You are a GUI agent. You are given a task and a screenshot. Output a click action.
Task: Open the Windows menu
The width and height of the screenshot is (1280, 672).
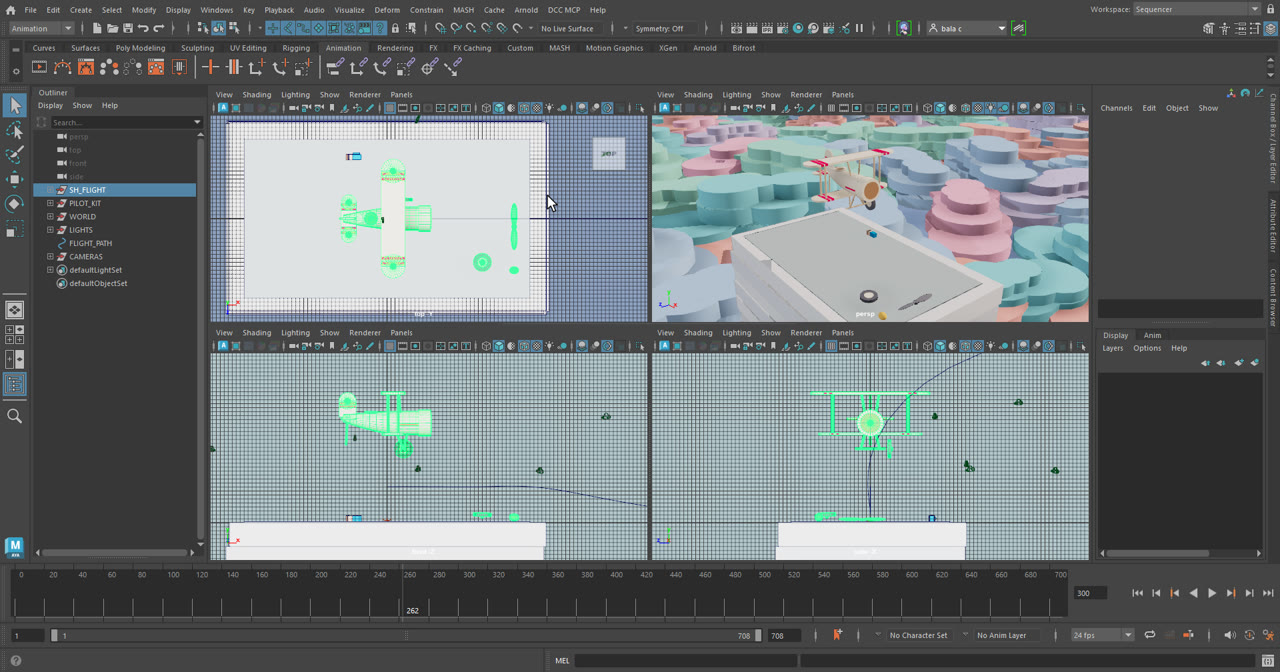pyautogui.click(x=216, y=10)
